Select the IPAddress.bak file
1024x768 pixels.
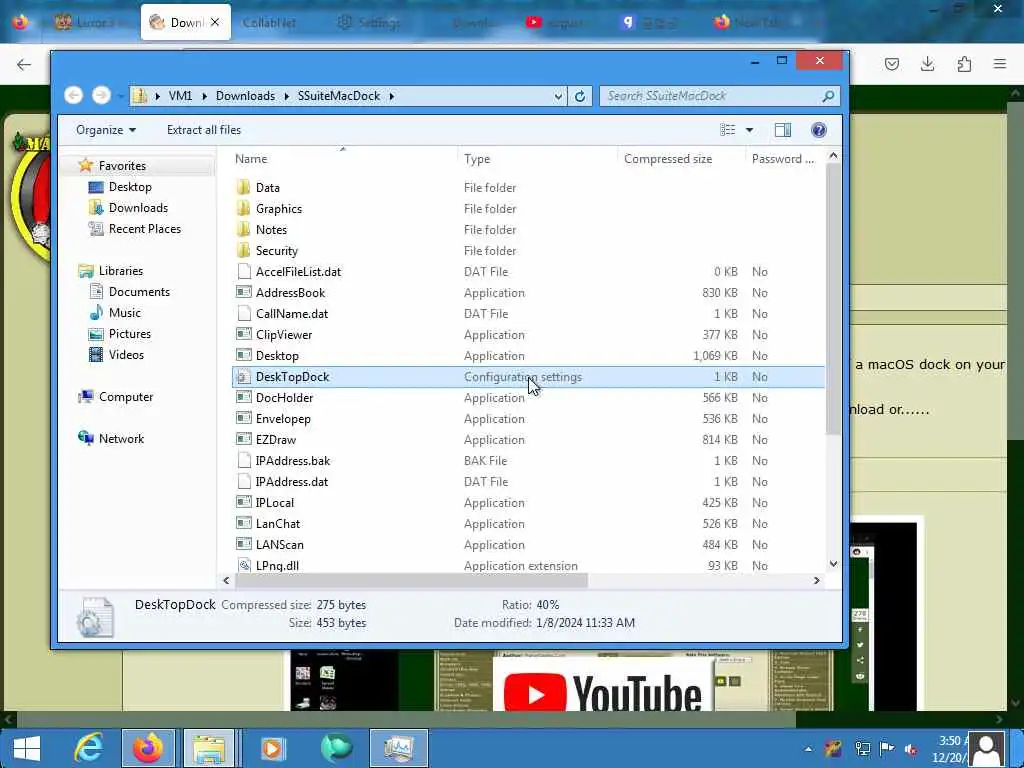tap(293, 461)
